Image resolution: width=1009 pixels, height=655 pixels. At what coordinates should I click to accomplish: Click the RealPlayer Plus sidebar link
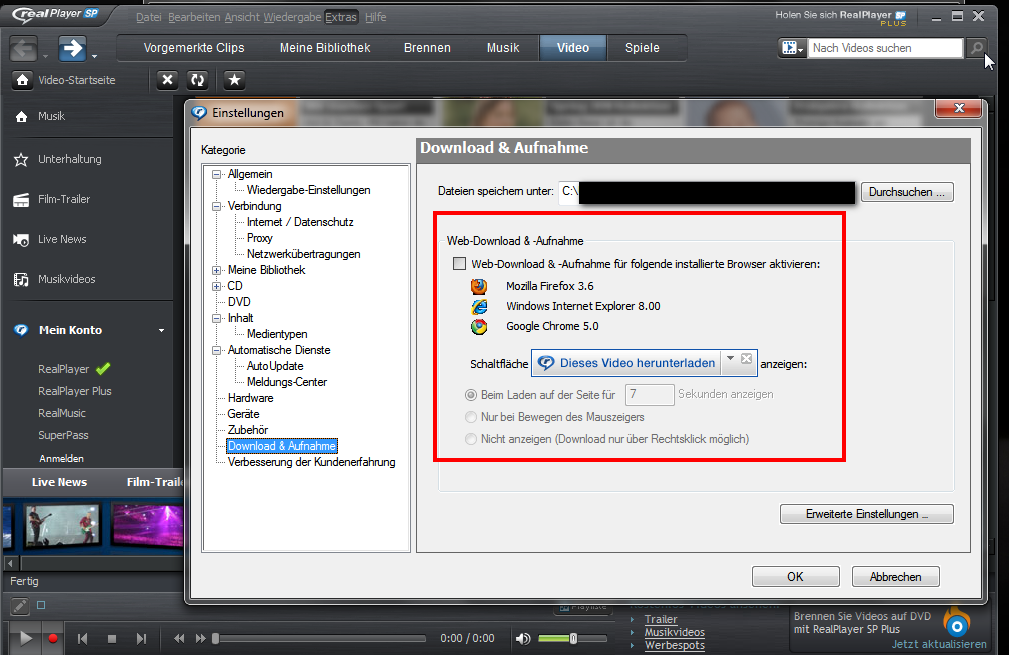tap(75, 391)
